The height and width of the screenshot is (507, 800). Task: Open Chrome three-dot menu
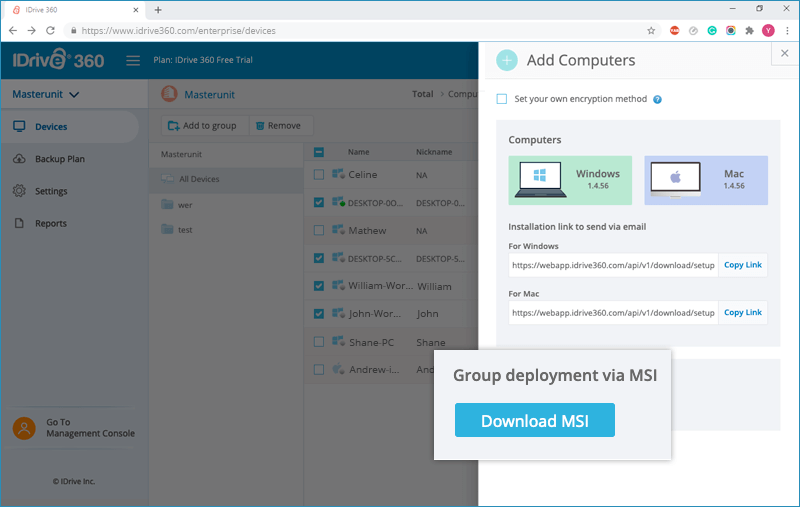pyautogui.click(x=787, y=31)
